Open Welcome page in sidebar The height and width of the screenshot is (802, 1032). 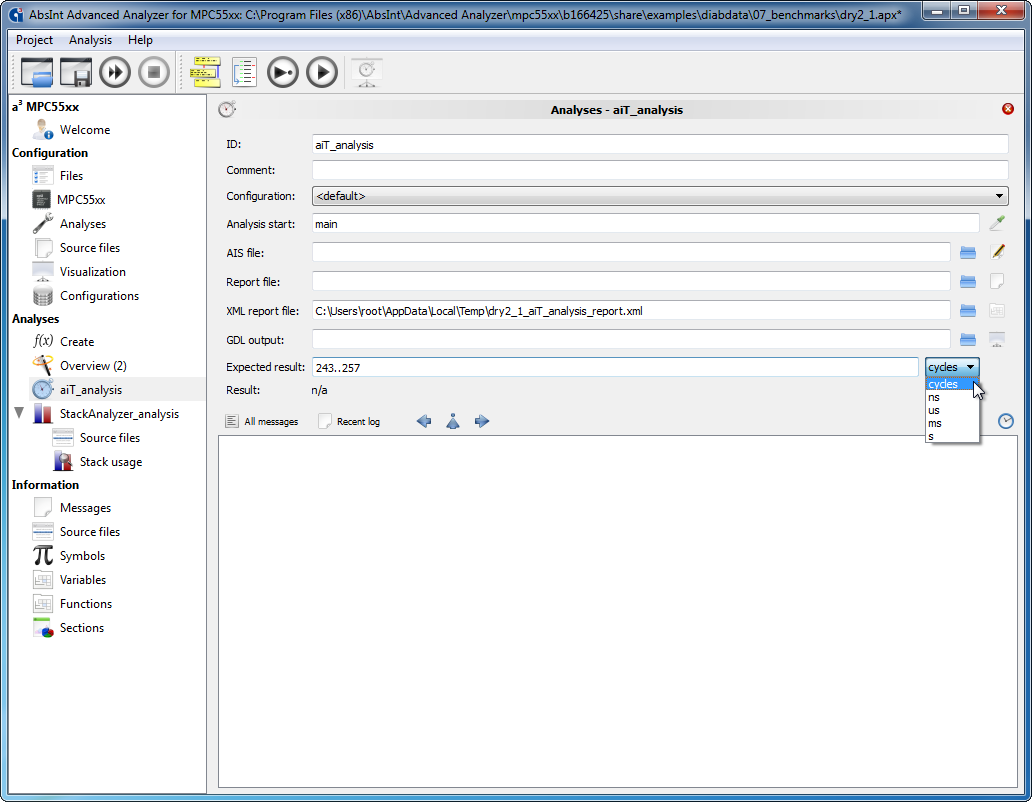(85, 130)
